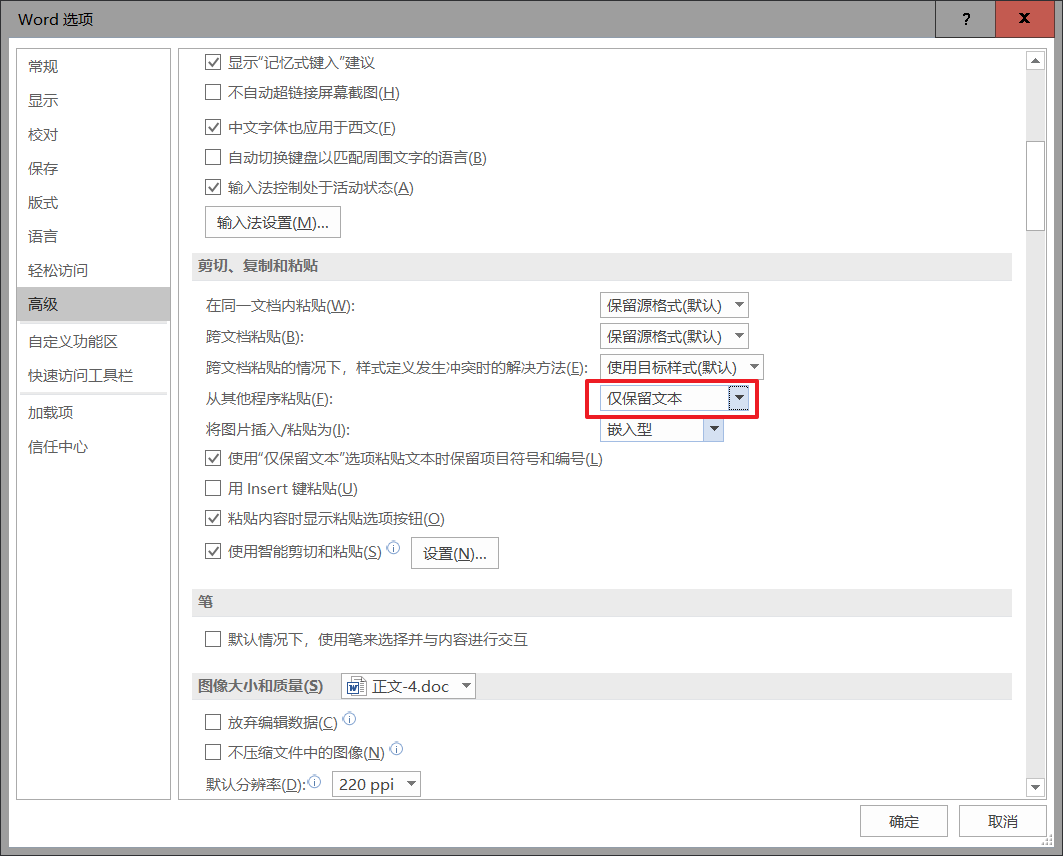
Task: Click the 设置 button for smart cut-paste
Action: pos(455,553)
